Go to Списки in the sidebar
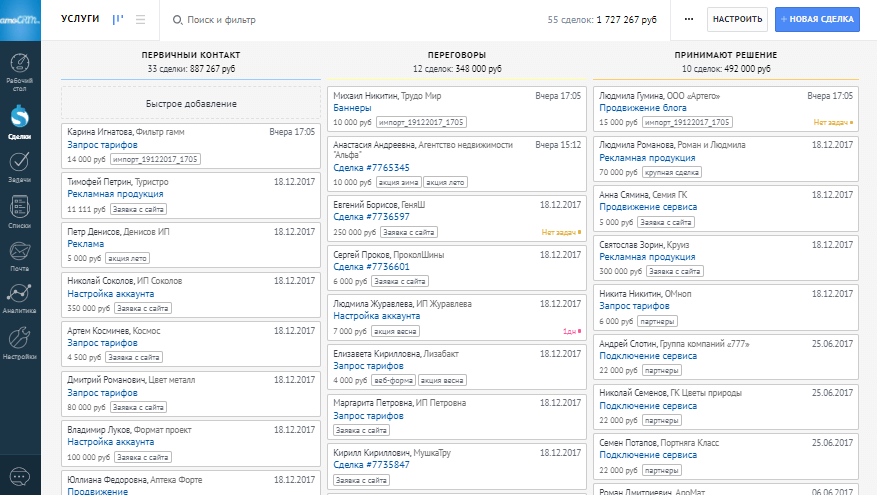Screen dimensions: 877x495 20,212
